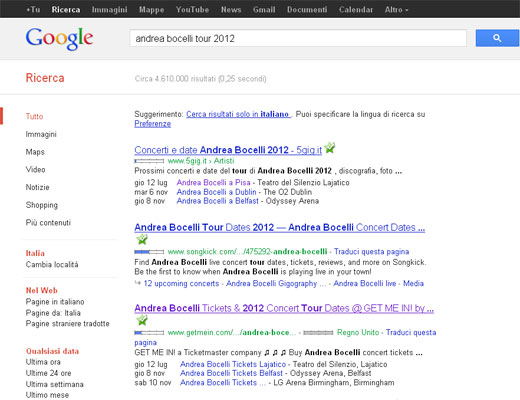Filter results by Ultime 24 ore
The image size is (520, 400).
pos(48,373)
